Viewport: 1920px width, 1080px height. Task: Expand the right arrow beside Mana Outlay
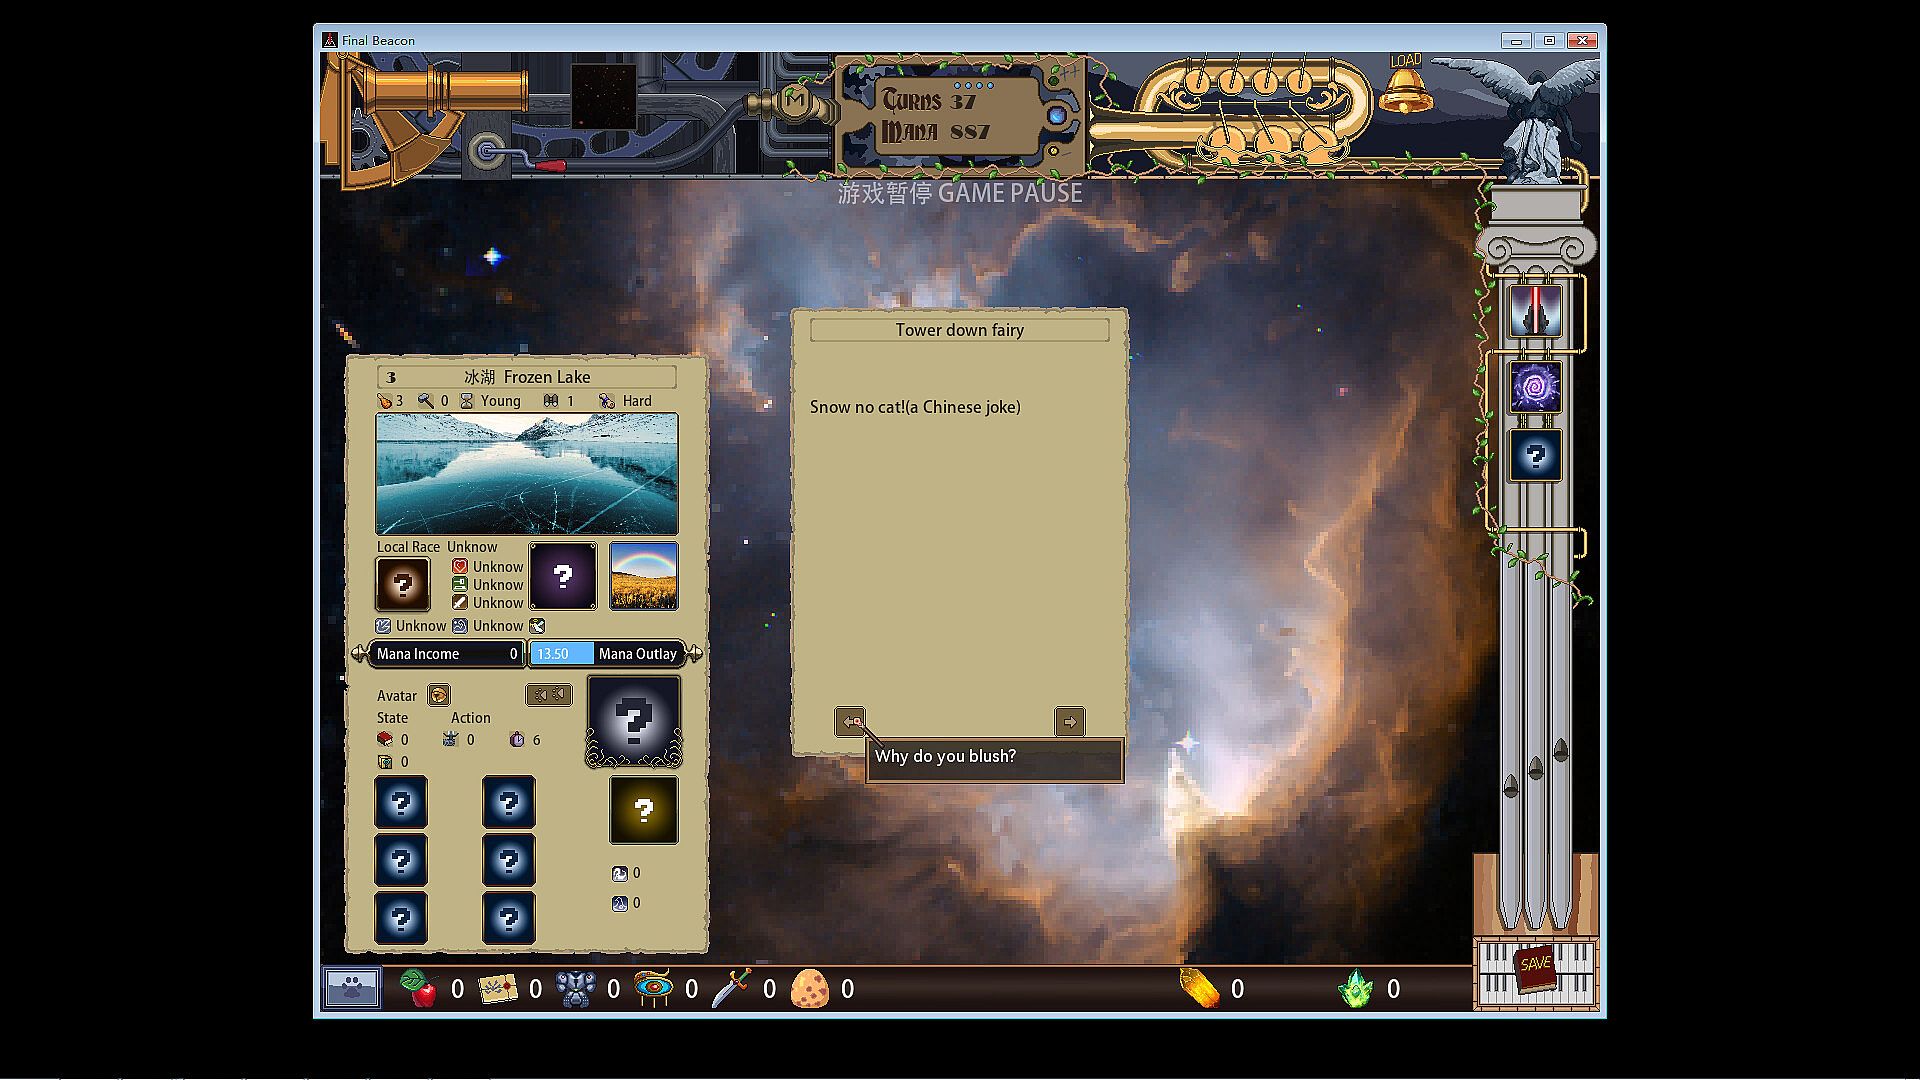(695, 653)
